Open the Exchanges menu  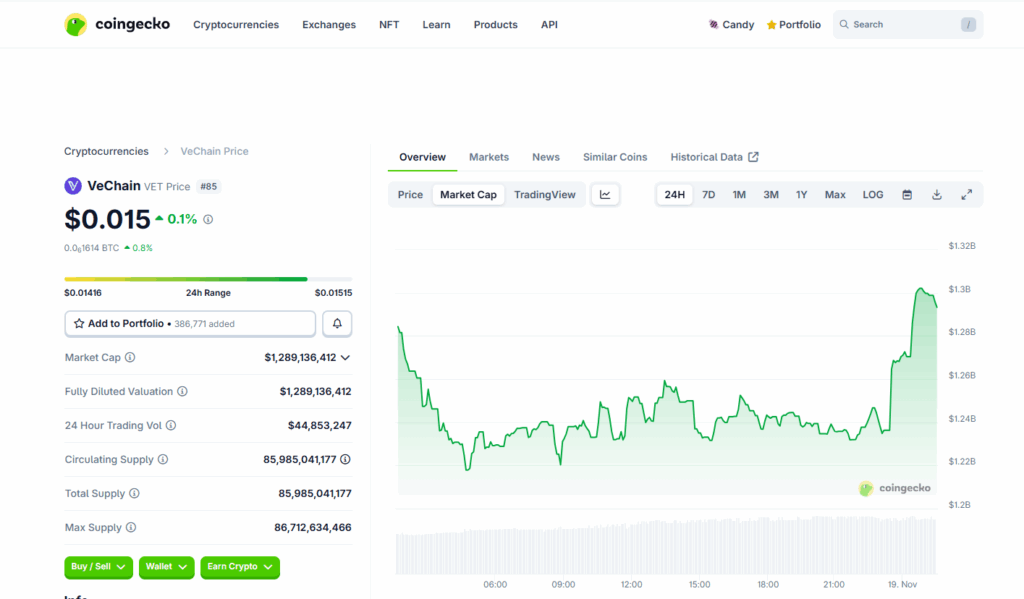click(x=329, y=25)
